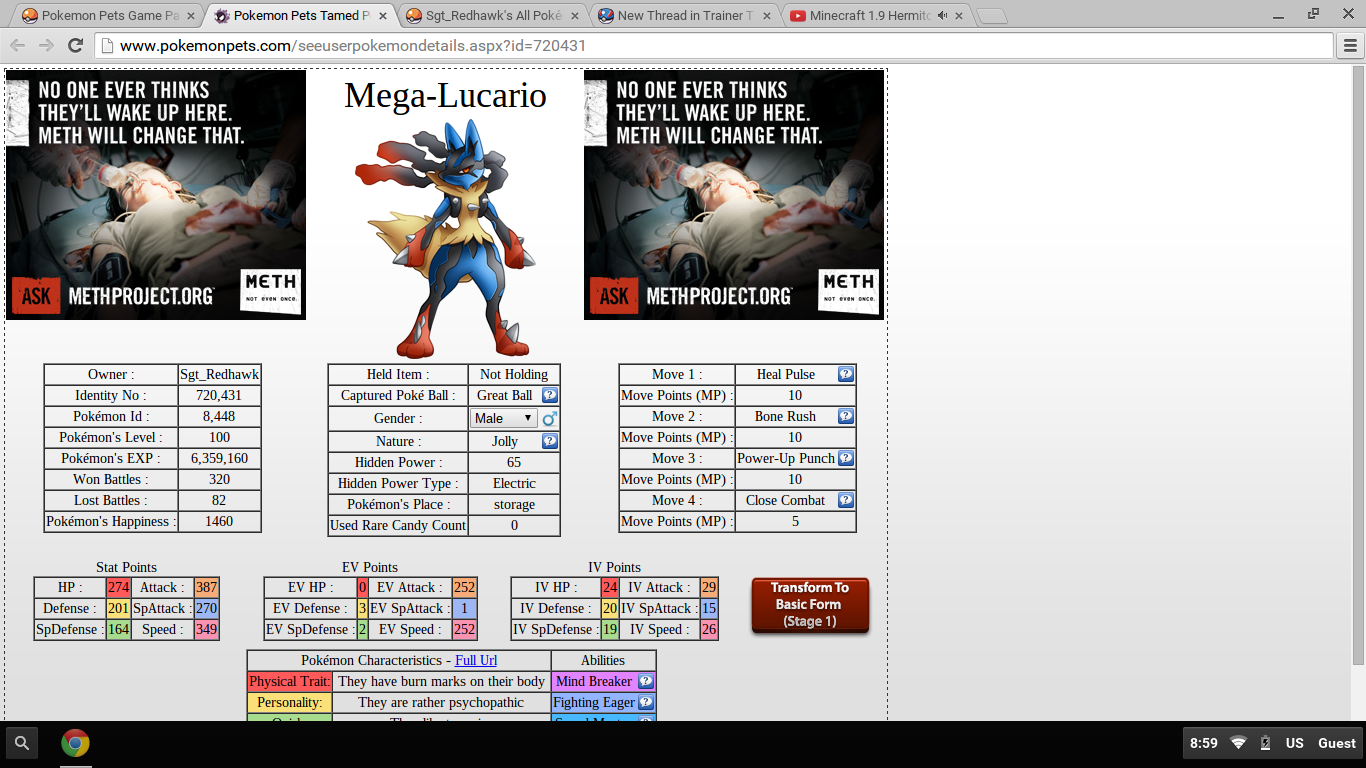Screen dimensions: 1366x768
Task: Click the Fighting Eager ability help icon
Action: click(645, 702)
